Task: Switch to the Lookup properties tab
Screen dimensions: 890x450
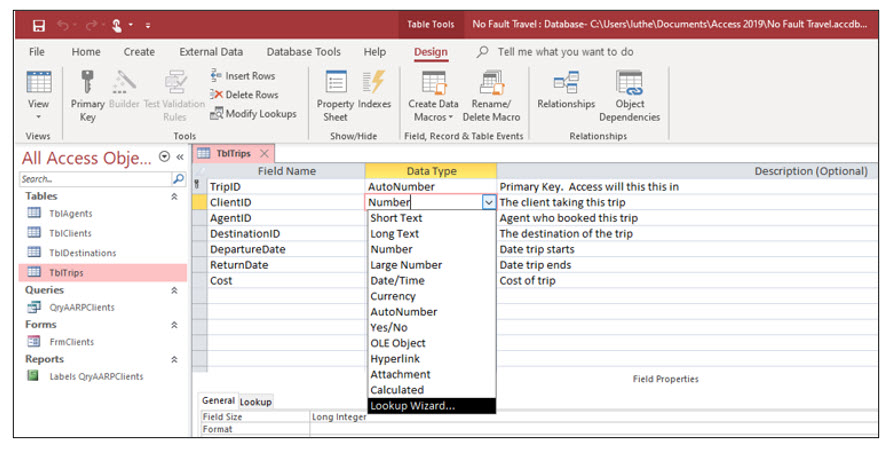Action: pyautogui.click(x=255, y=402)
